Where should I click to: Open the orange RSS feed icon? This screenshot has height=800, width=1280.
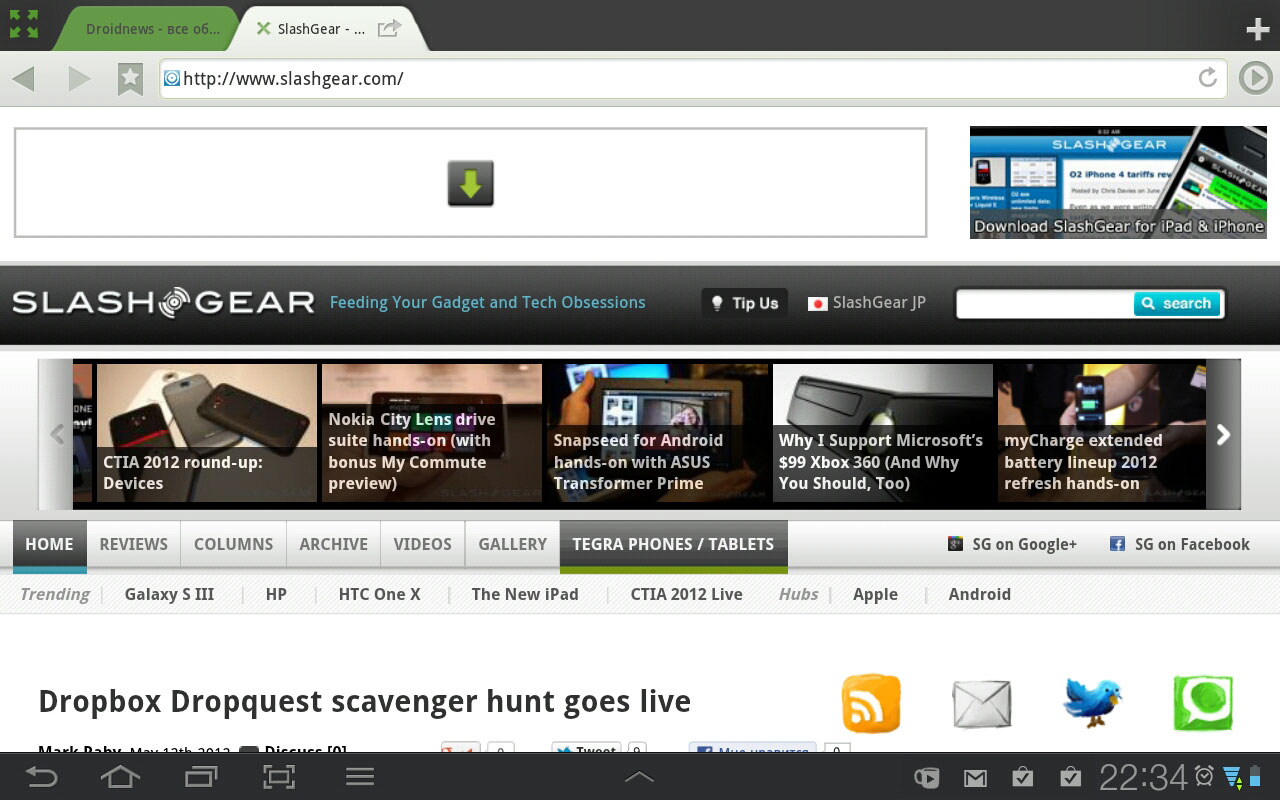(871, 703)
